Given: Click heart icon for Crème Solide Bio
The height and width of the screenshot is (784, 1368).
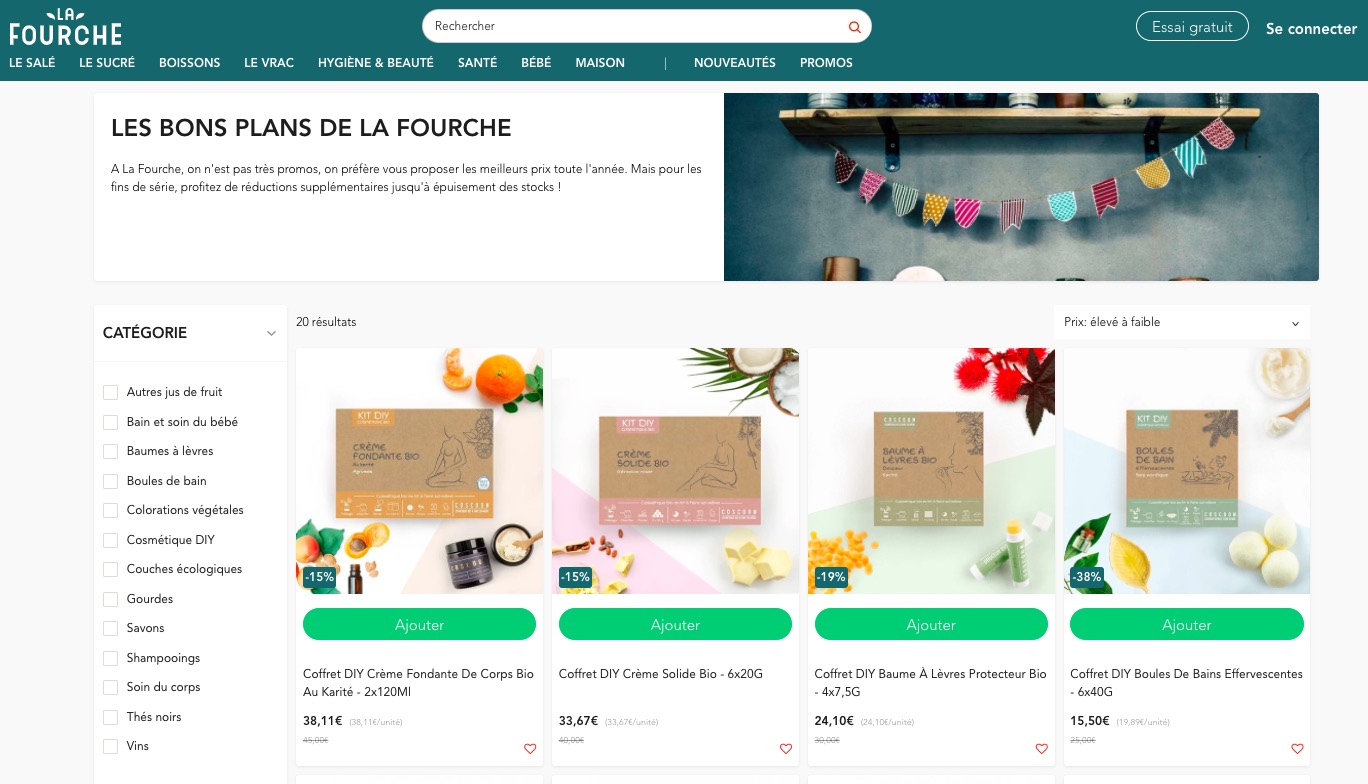Looking at the screenshot, I should click(786, 749).
